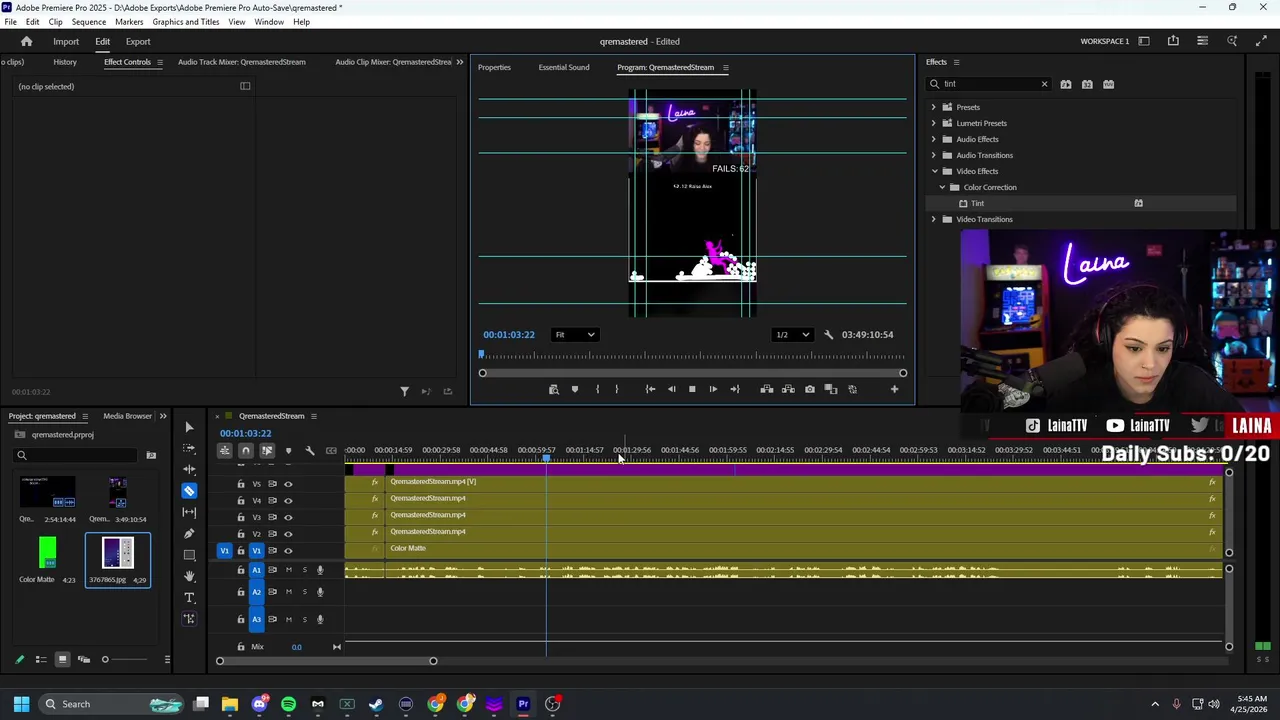Screen dimensions: 1280x720
Task: Select the Type tool
Action: coord(189,597)
